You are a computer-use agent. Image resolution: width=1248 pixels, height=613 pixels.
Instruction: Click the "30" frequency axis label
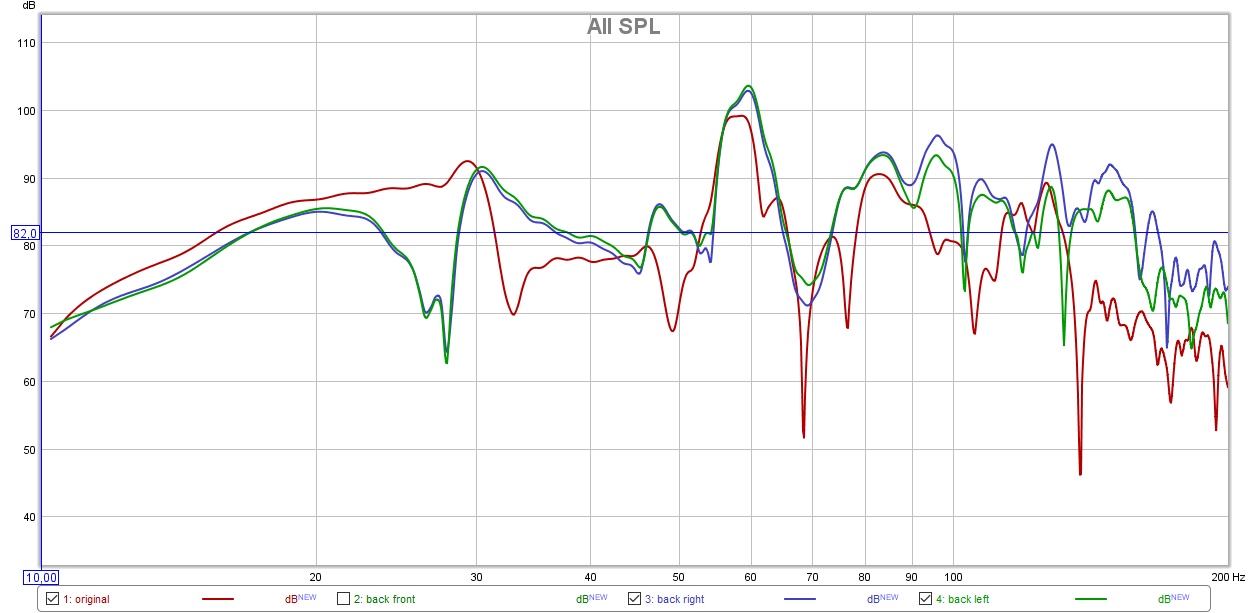point(476,577)
